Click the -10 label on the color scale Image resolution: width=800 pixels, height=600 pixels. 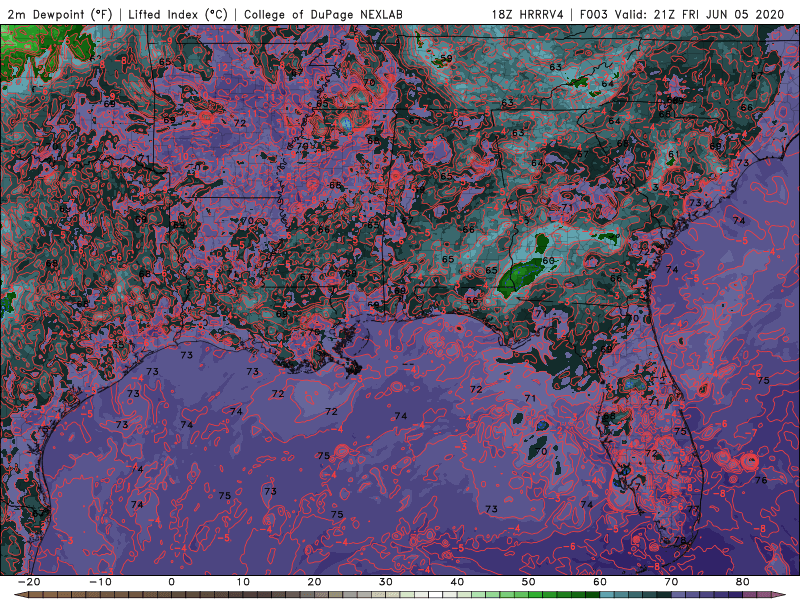(100, 582)
